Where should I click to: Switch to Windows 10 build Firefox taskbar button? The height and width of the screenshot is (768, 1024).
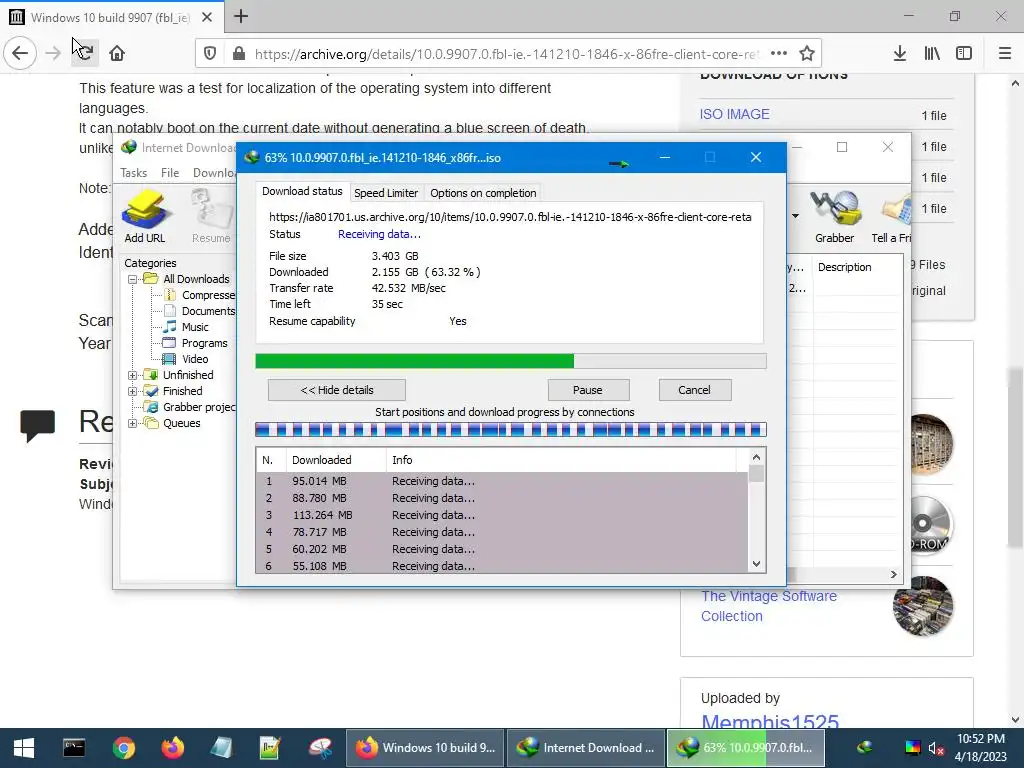point(425,748)
